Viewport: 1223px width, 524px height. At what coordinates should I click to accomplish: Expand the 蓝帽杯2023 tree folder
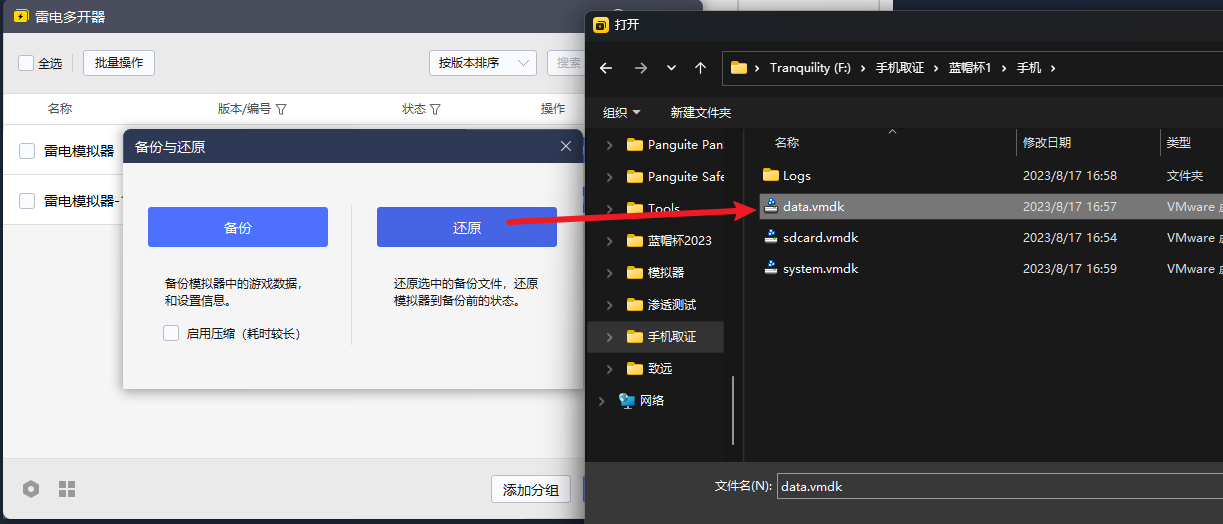(609, 240)
